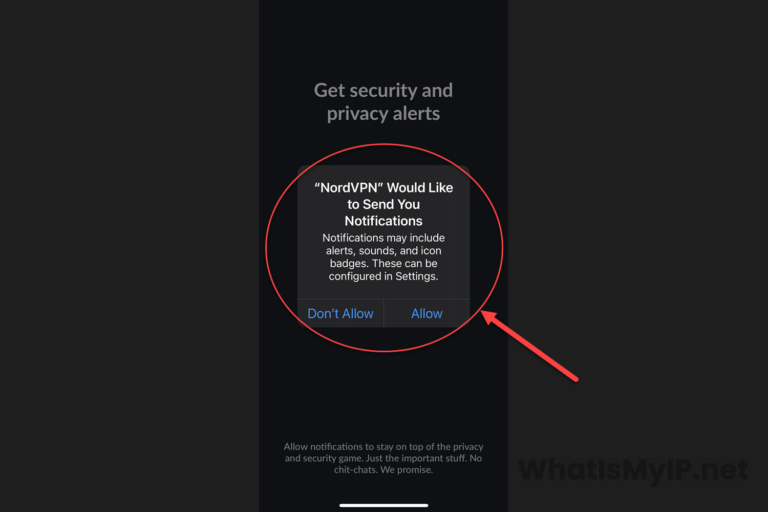Click the home indicator bar at screen bottom
Screen dimensions: 768x512
pos(384,505)
